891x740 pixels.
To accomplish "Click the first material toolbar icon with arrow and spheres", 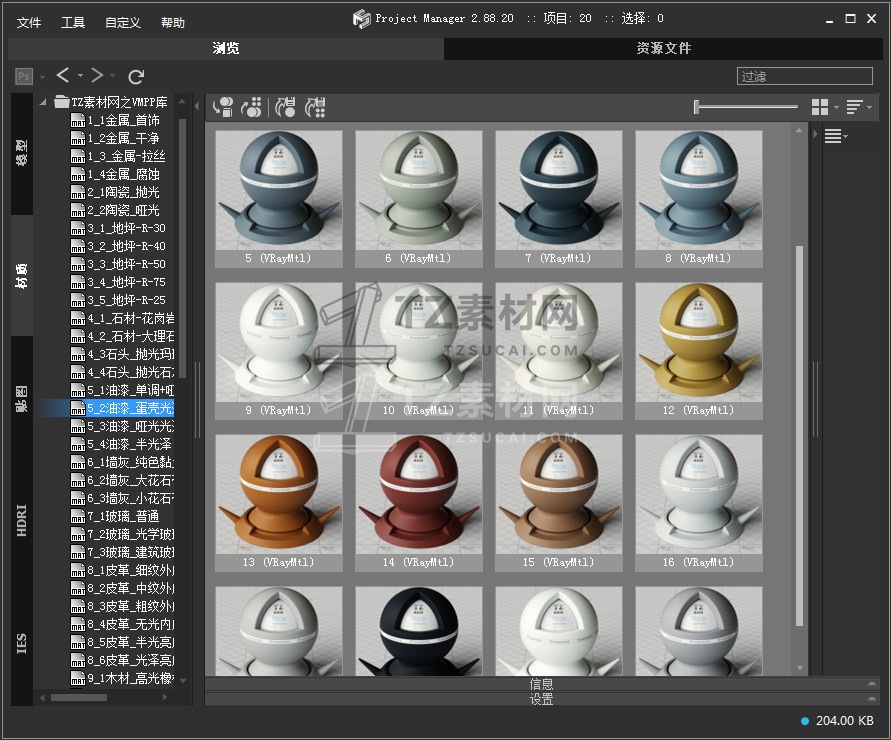I will pos(223,107).
